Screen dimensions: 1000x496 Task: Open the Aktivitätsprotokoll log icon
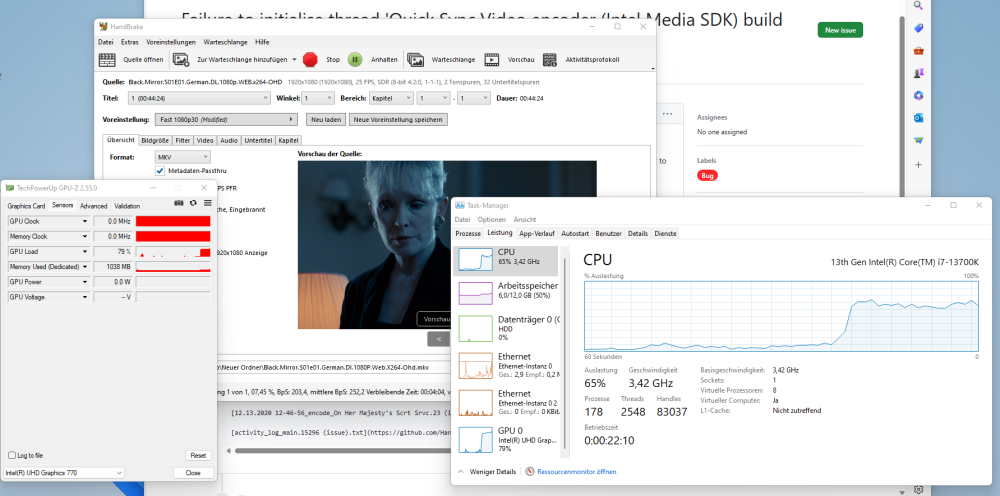click(x=550, y=60)
